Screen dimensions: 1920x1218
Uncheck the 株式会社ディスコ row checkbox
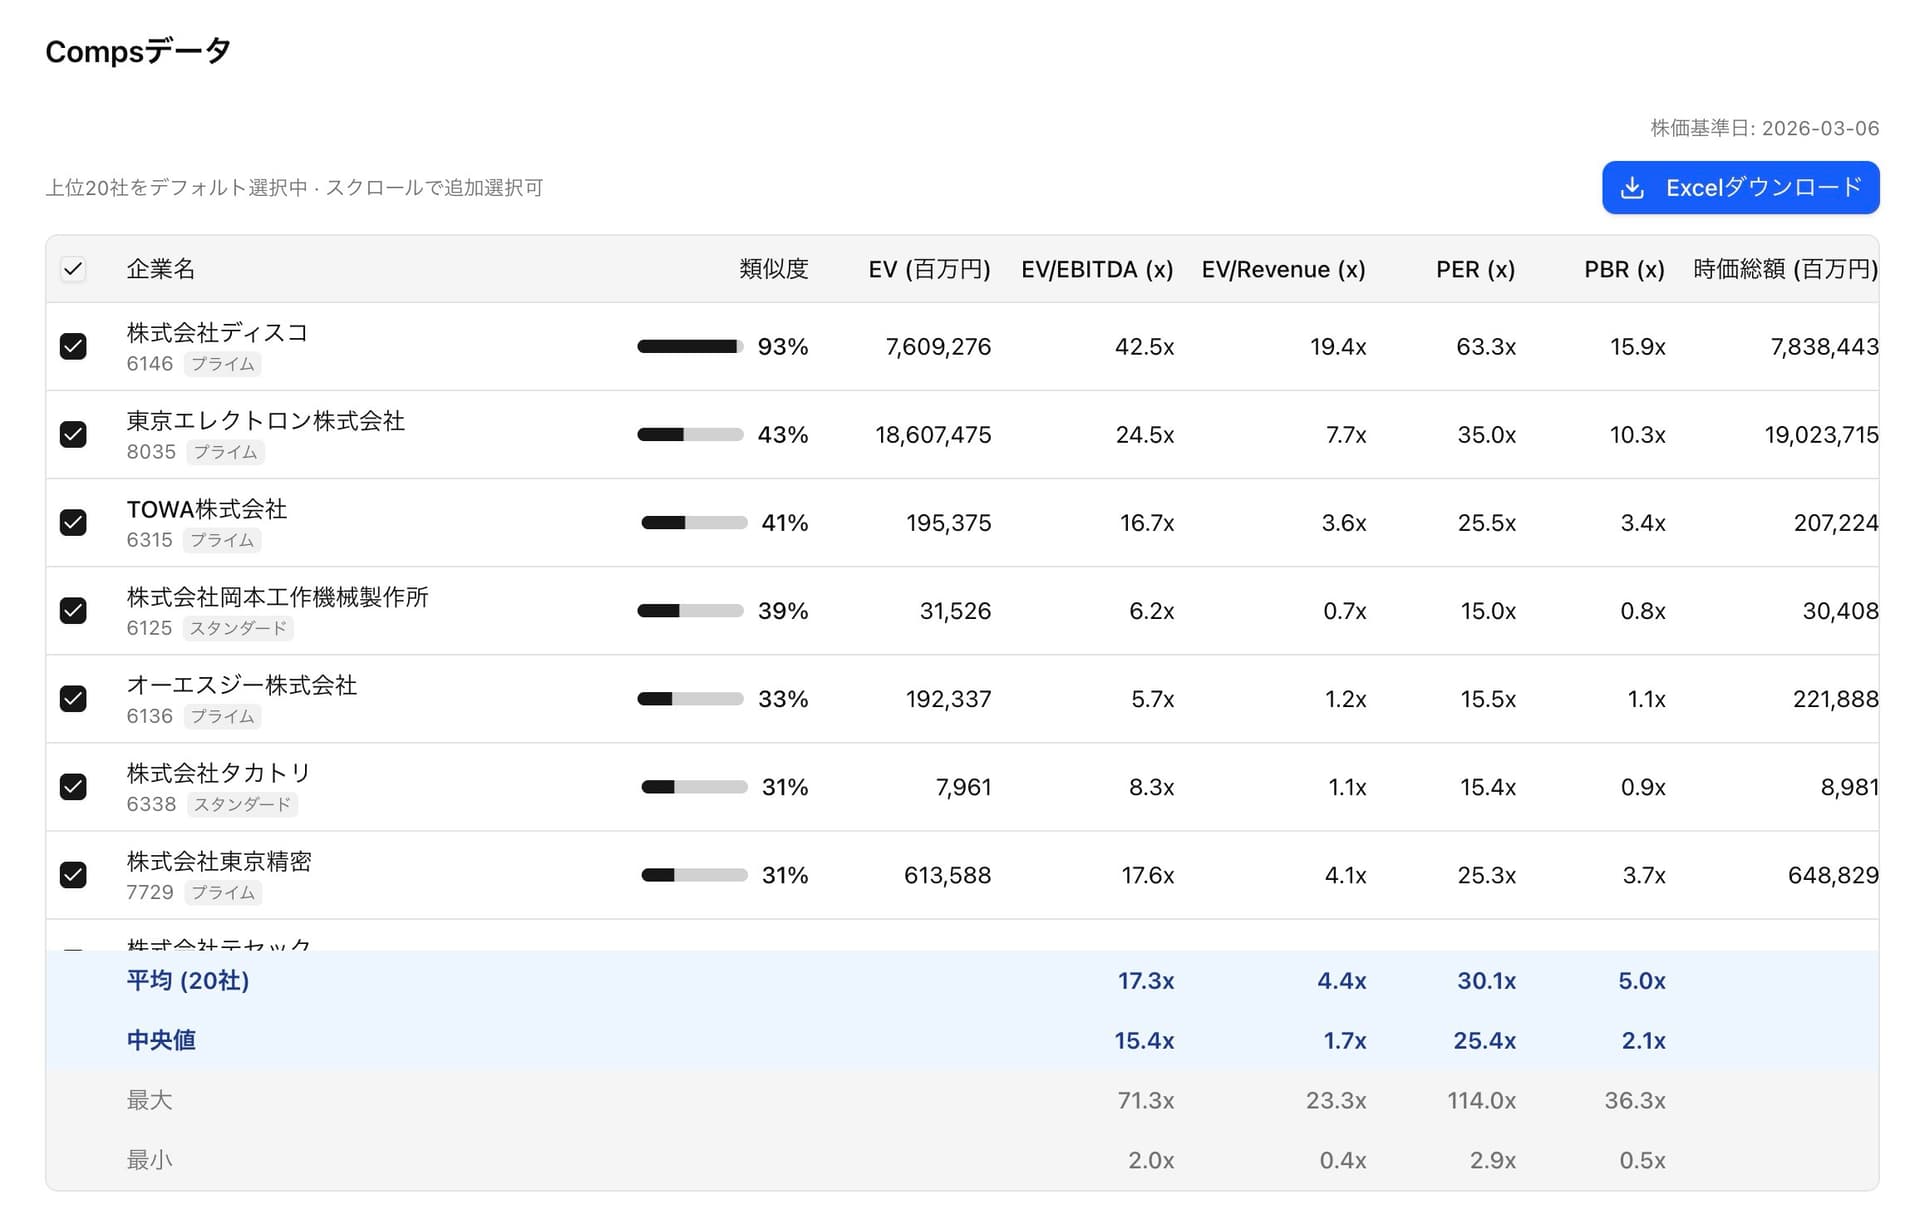(x=73, y=346)
